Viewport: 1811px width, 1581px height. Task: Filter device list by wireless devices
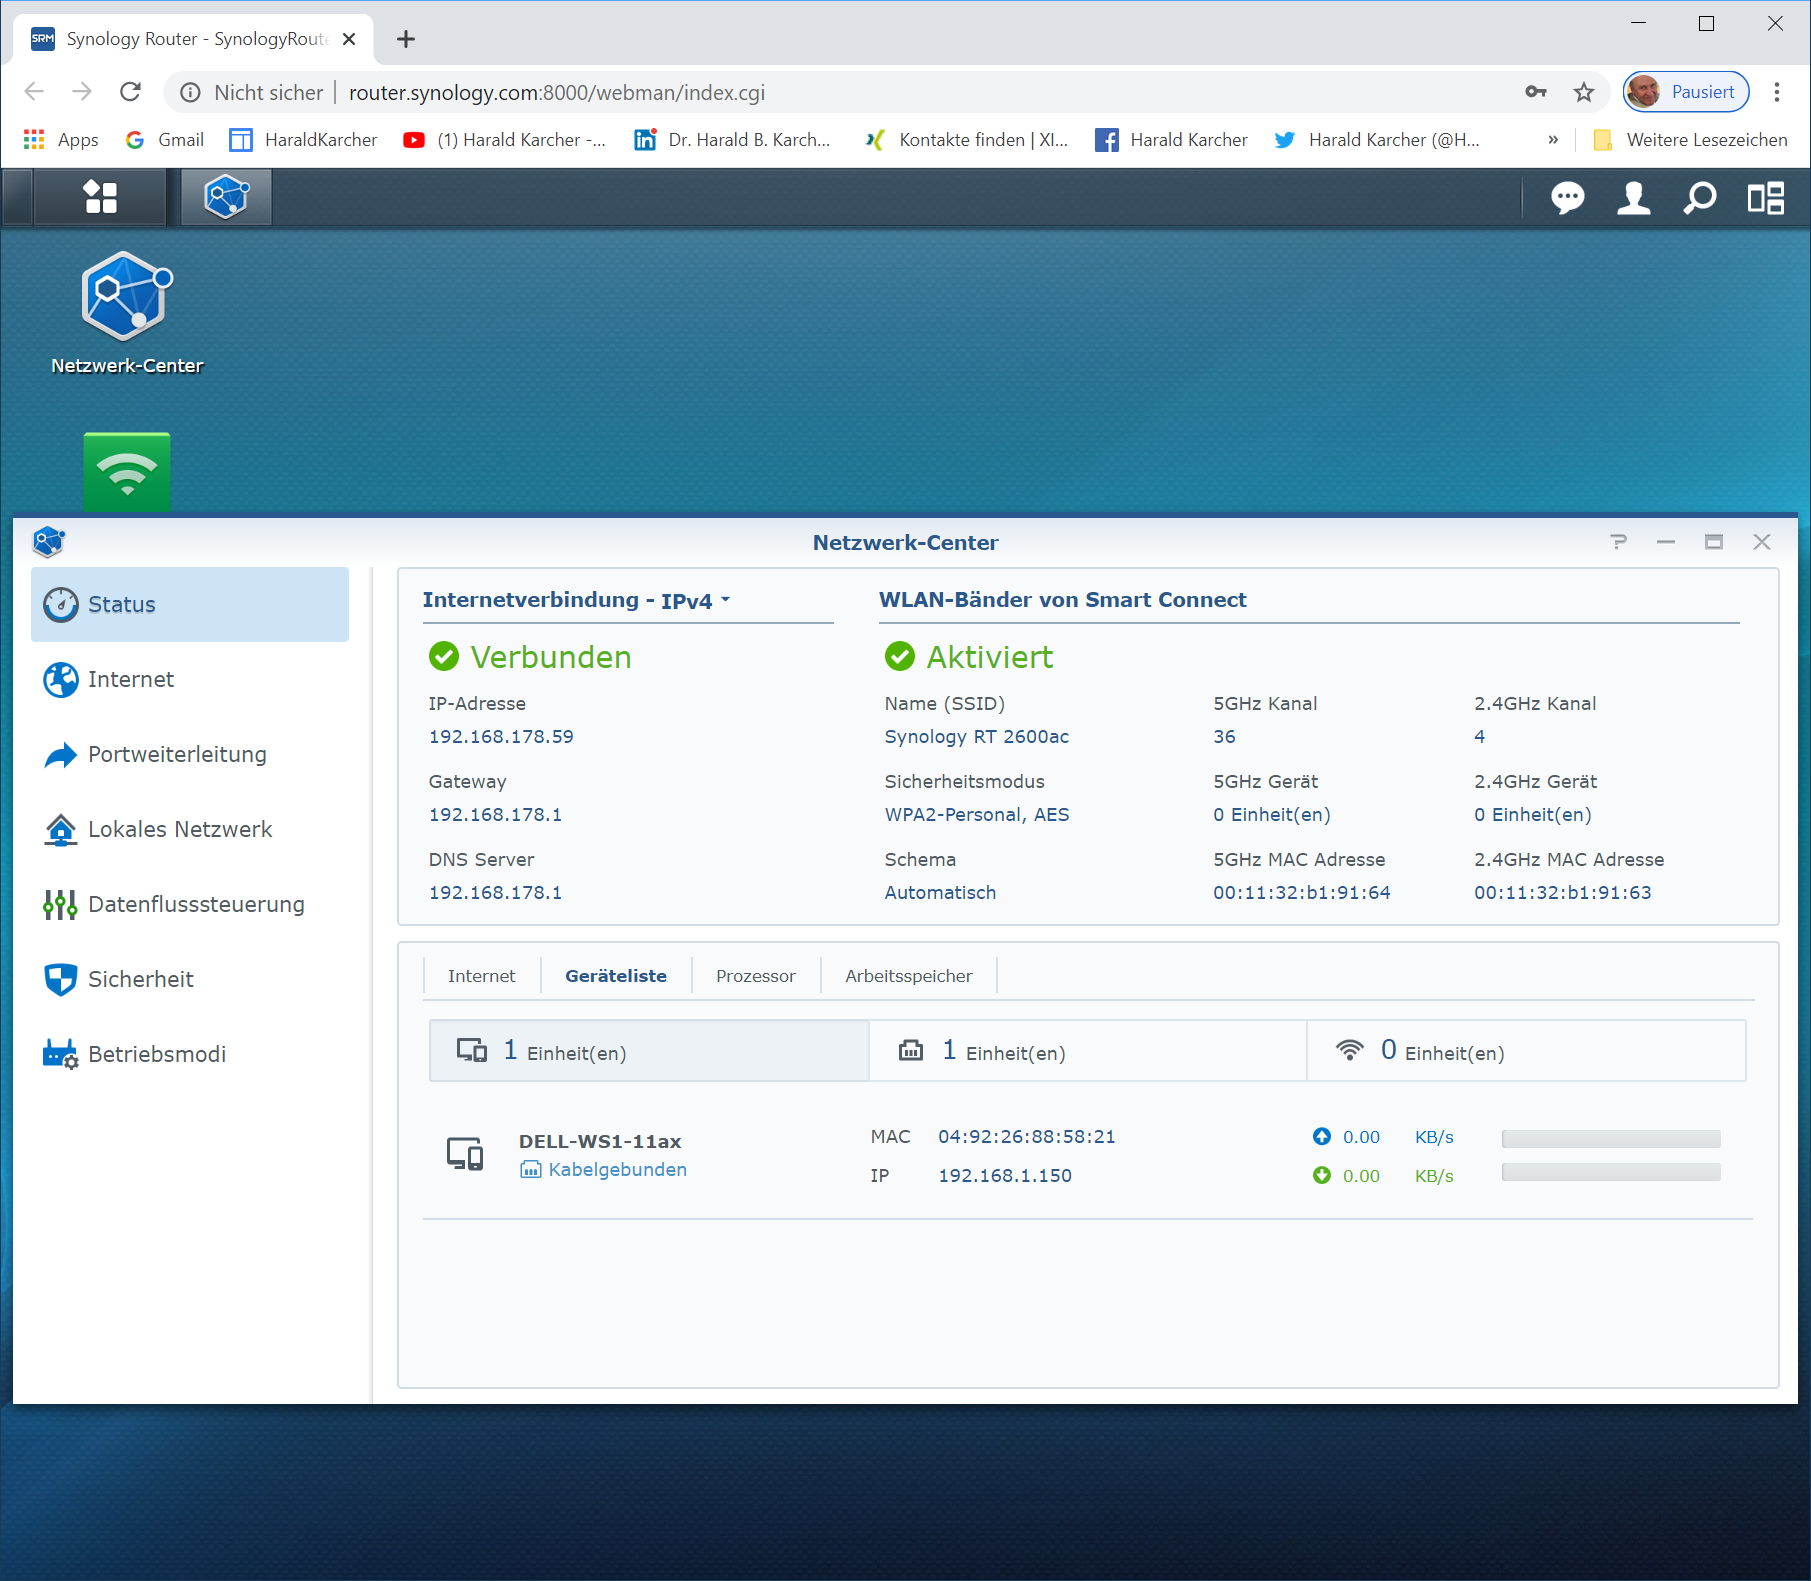pos(1525,1051)
